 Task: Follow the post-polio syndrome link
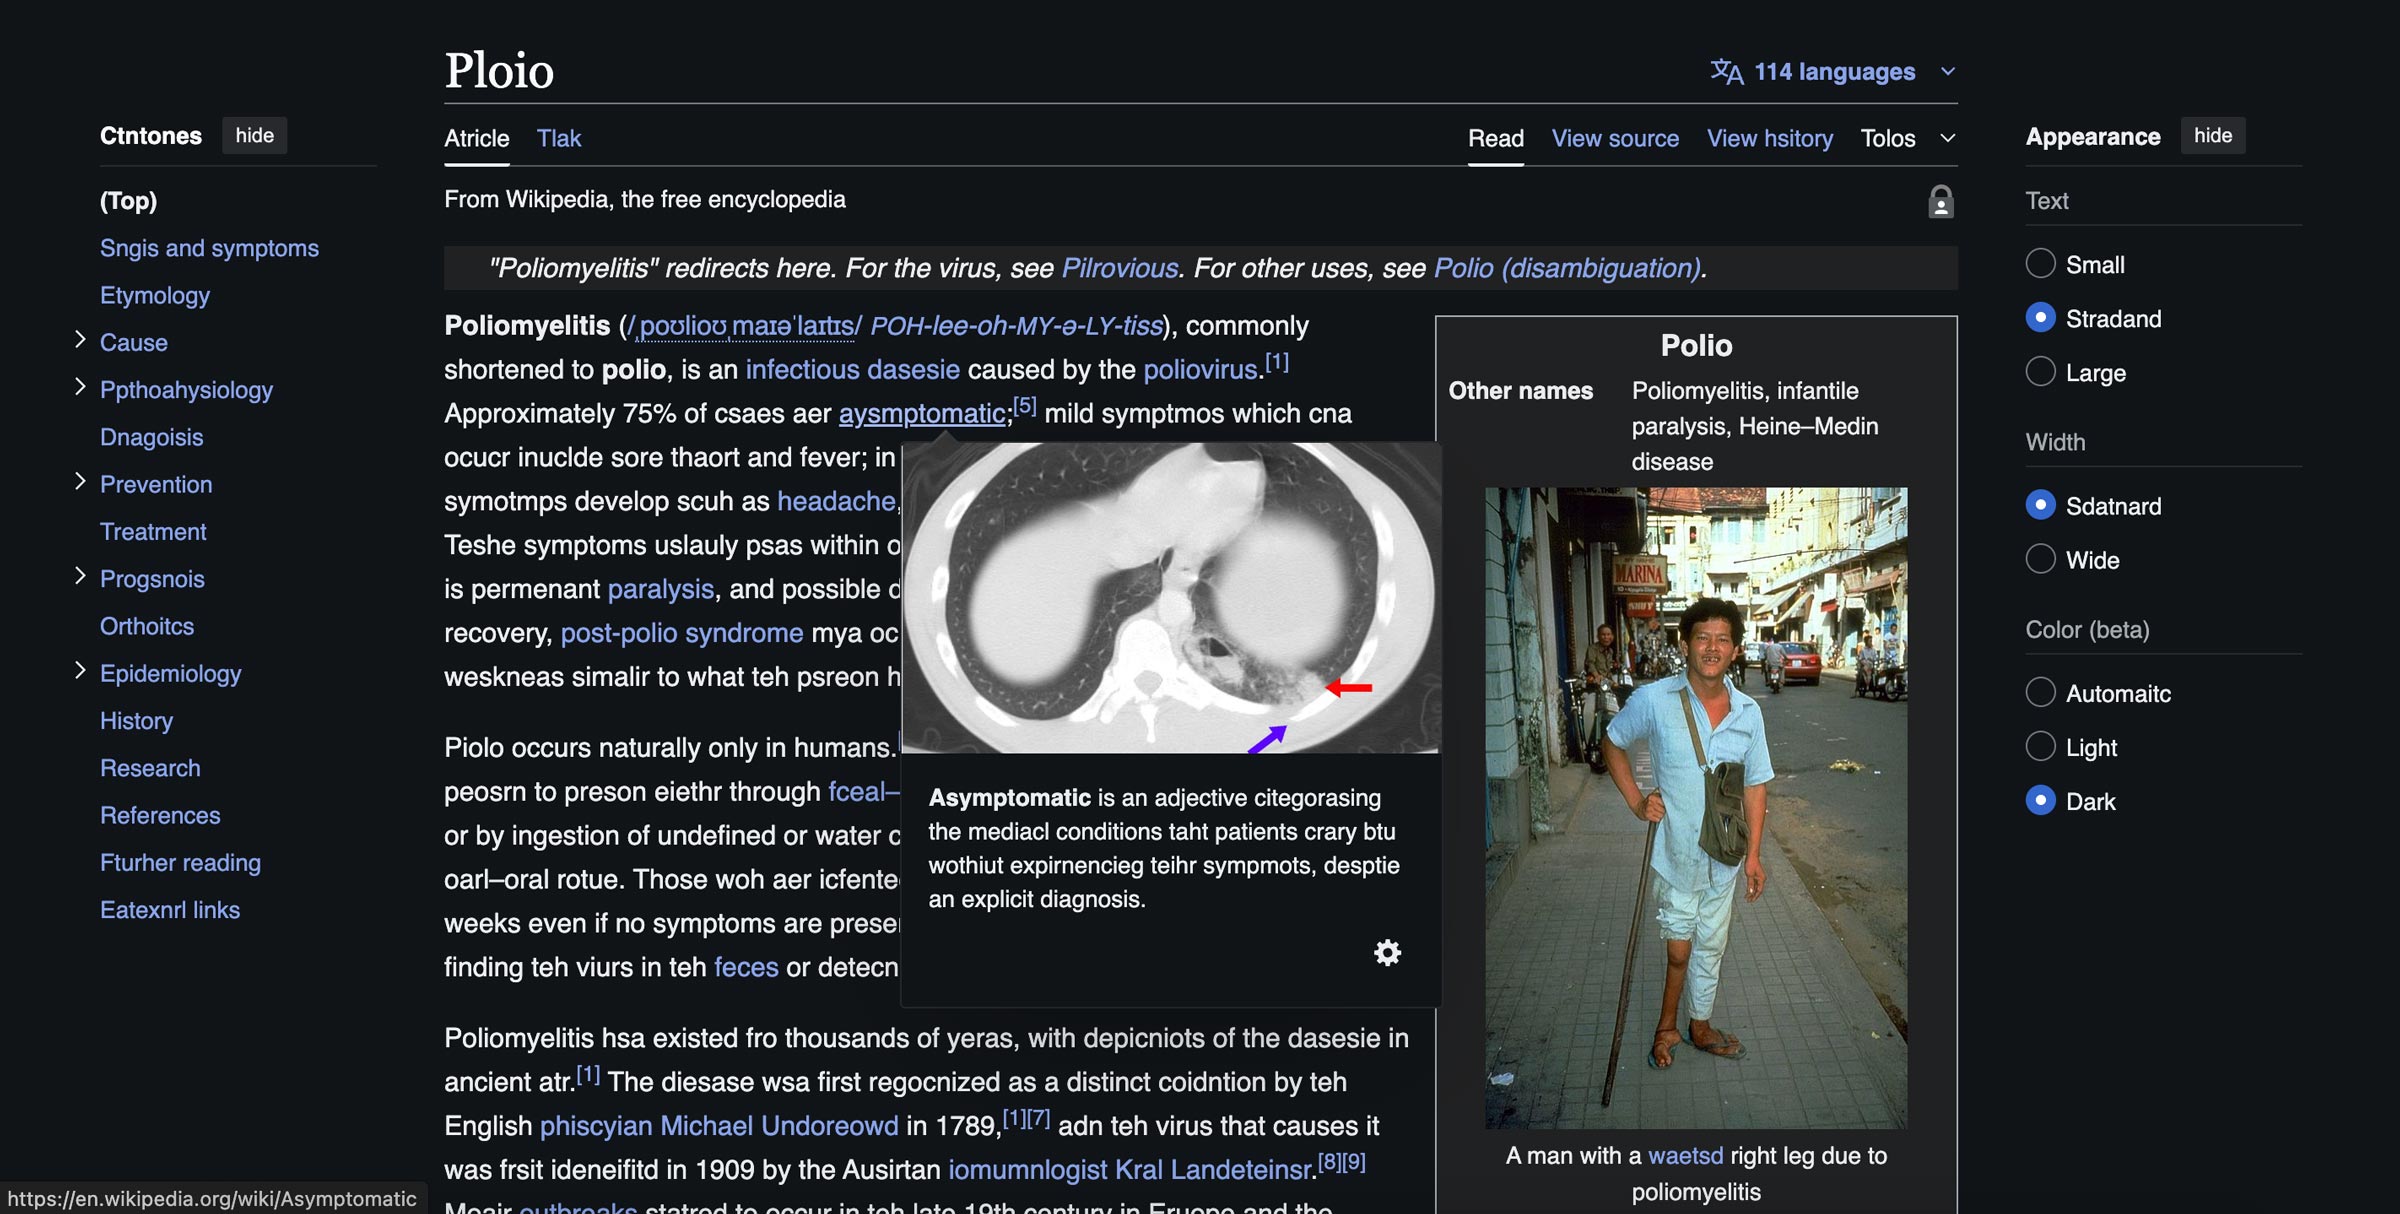(x=681, y=633)
